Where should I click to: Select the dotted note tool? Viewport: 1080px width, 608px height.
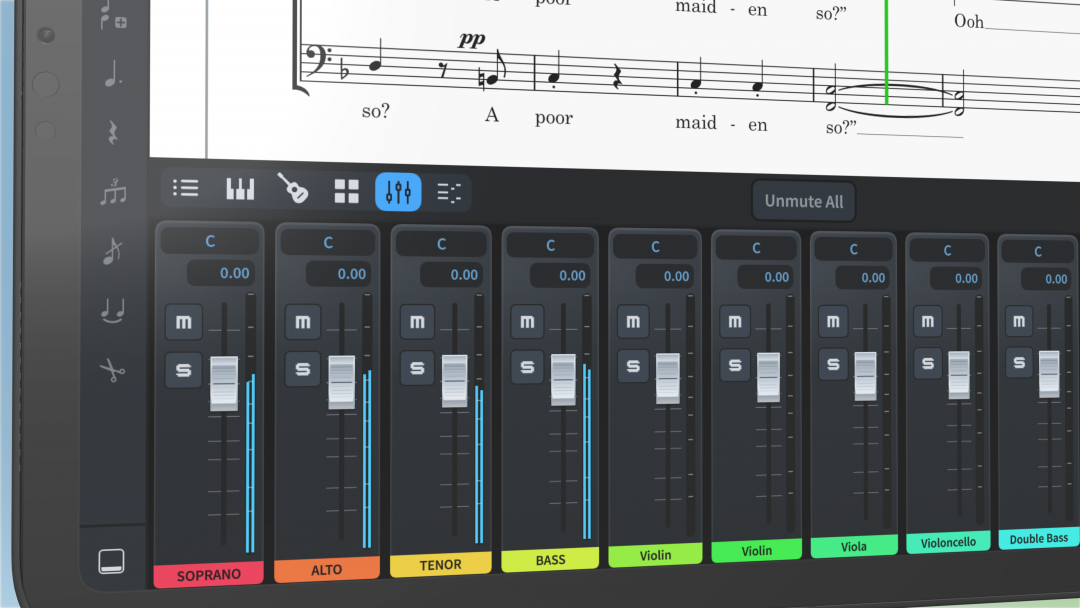point(114,74)
